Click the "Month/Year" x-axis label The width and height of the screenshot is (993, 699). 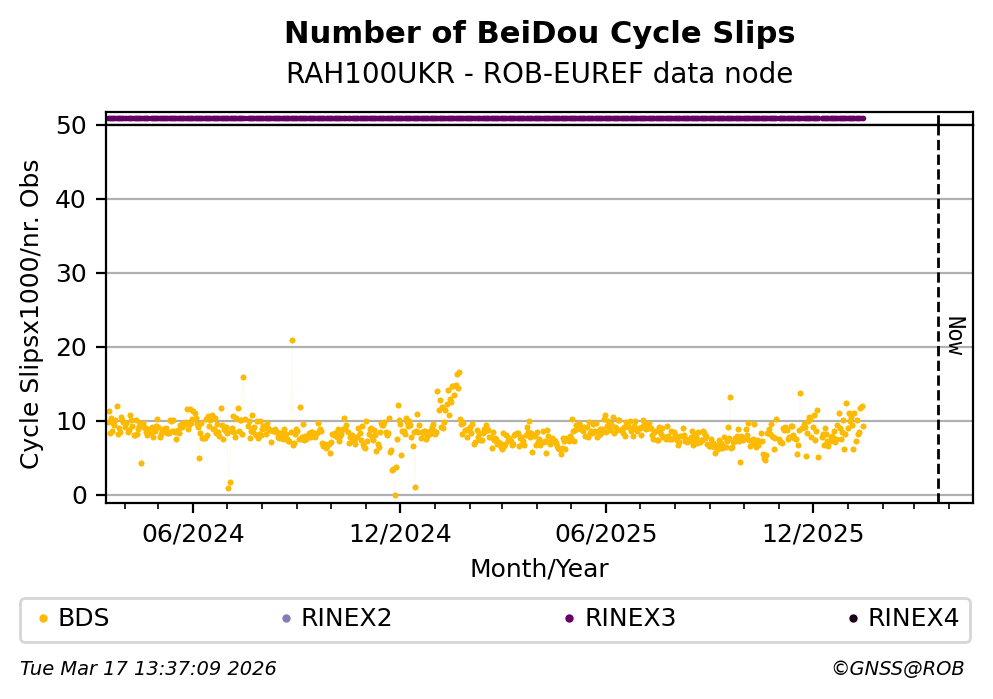point(539,569)
